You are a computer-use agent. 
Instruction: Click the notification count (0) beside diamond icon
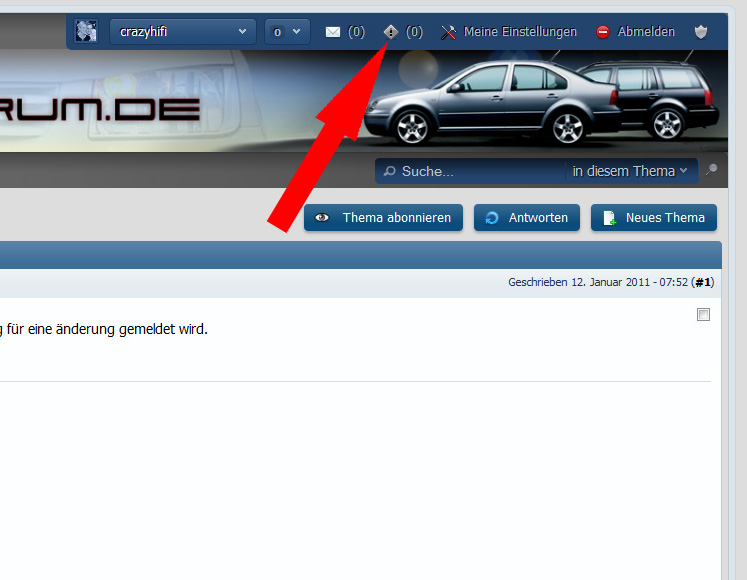[x=414, y=32]
